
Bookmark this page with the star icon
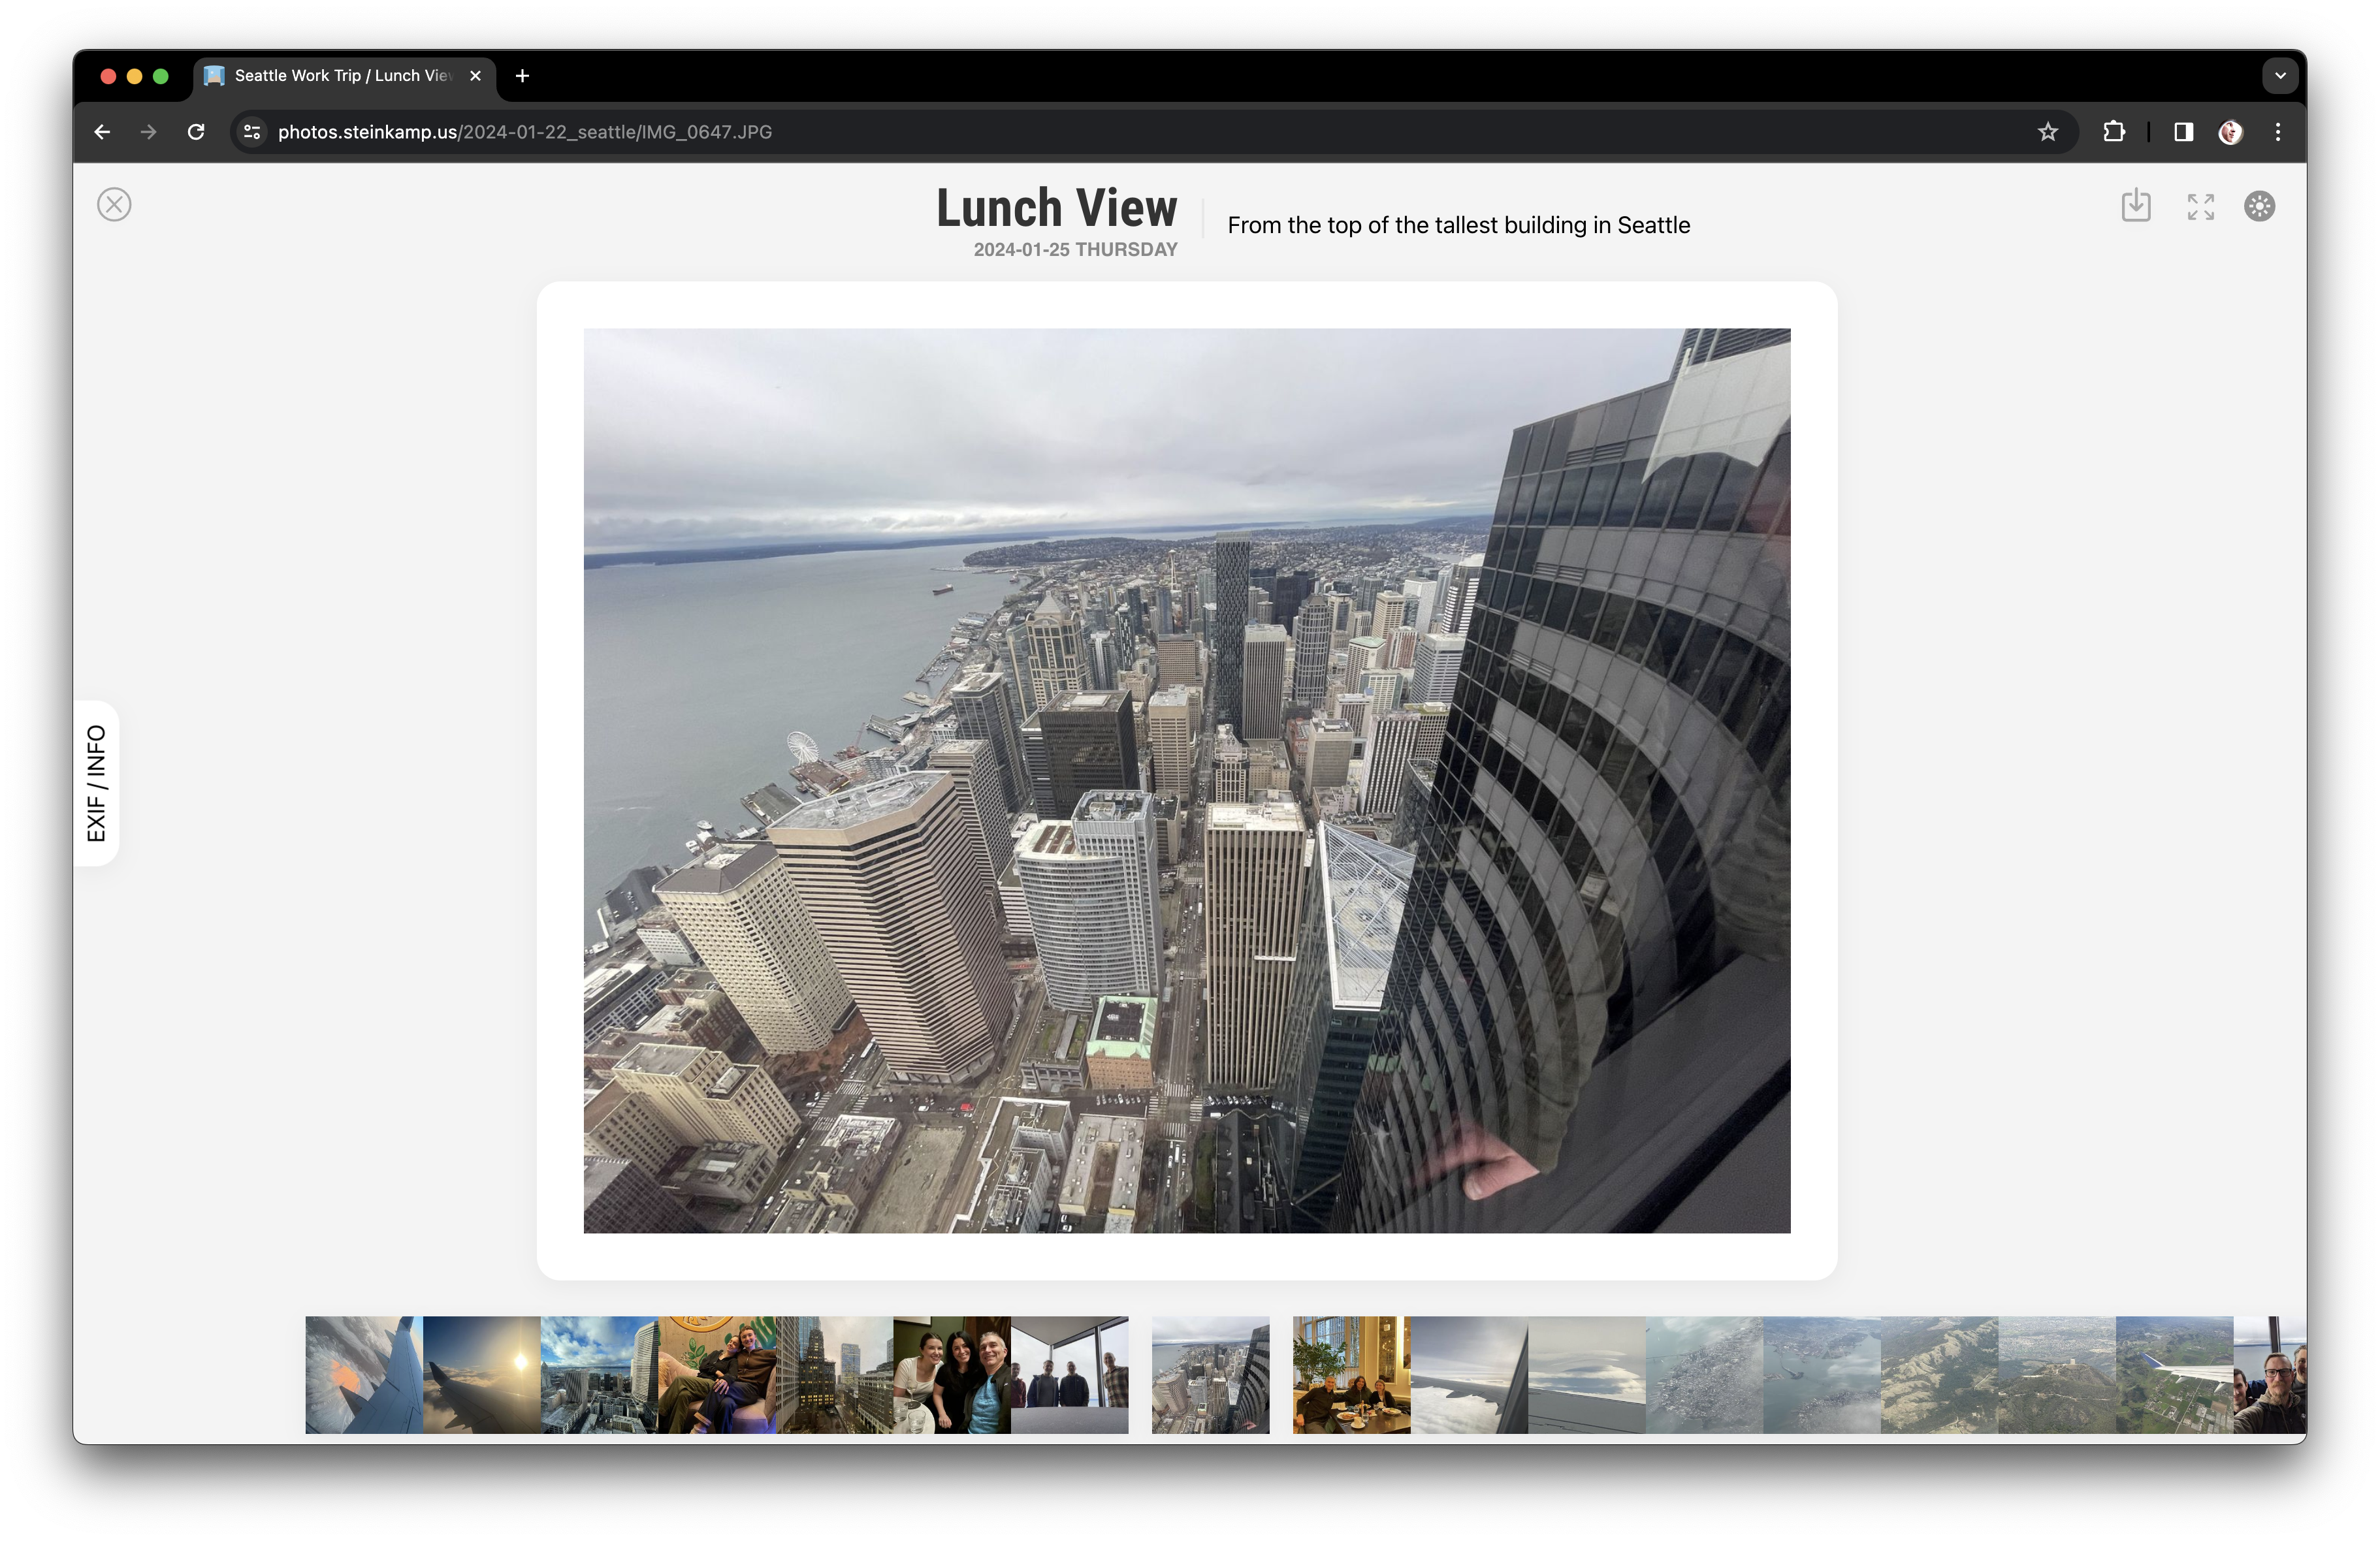(2047, 132)
